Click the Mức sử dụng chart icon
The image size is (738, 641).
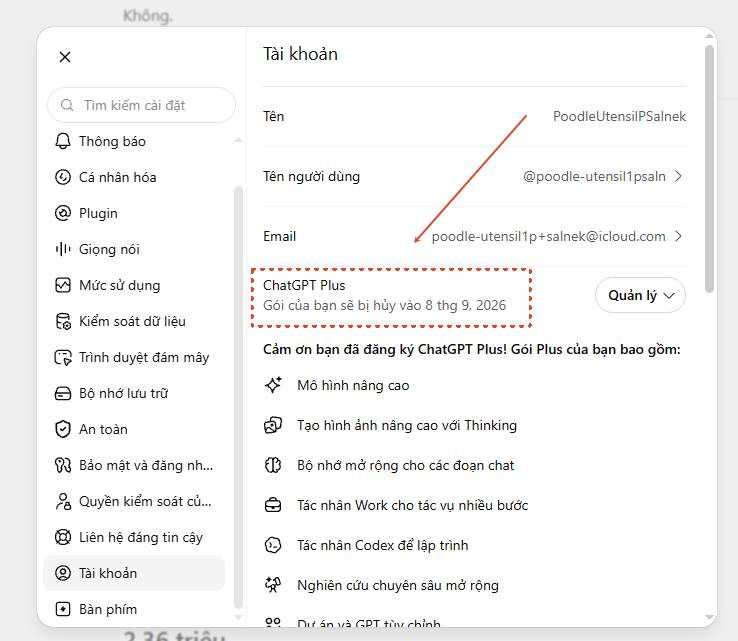(63, 285)
